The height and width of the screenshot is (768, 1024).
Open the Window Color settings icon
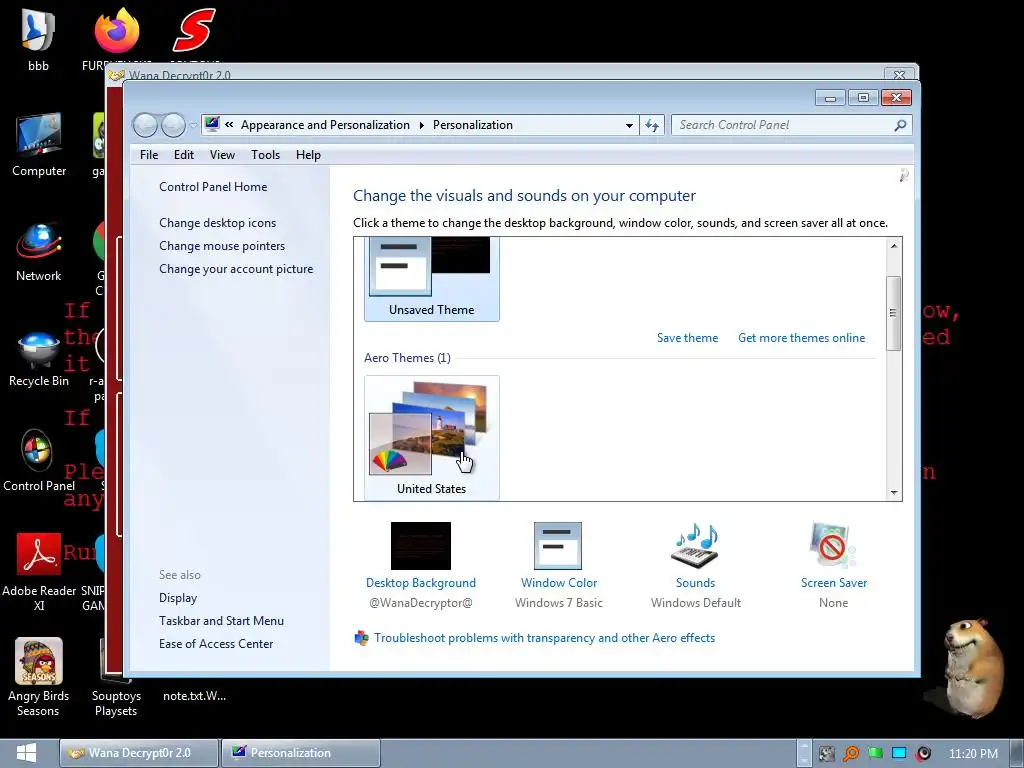558,545
